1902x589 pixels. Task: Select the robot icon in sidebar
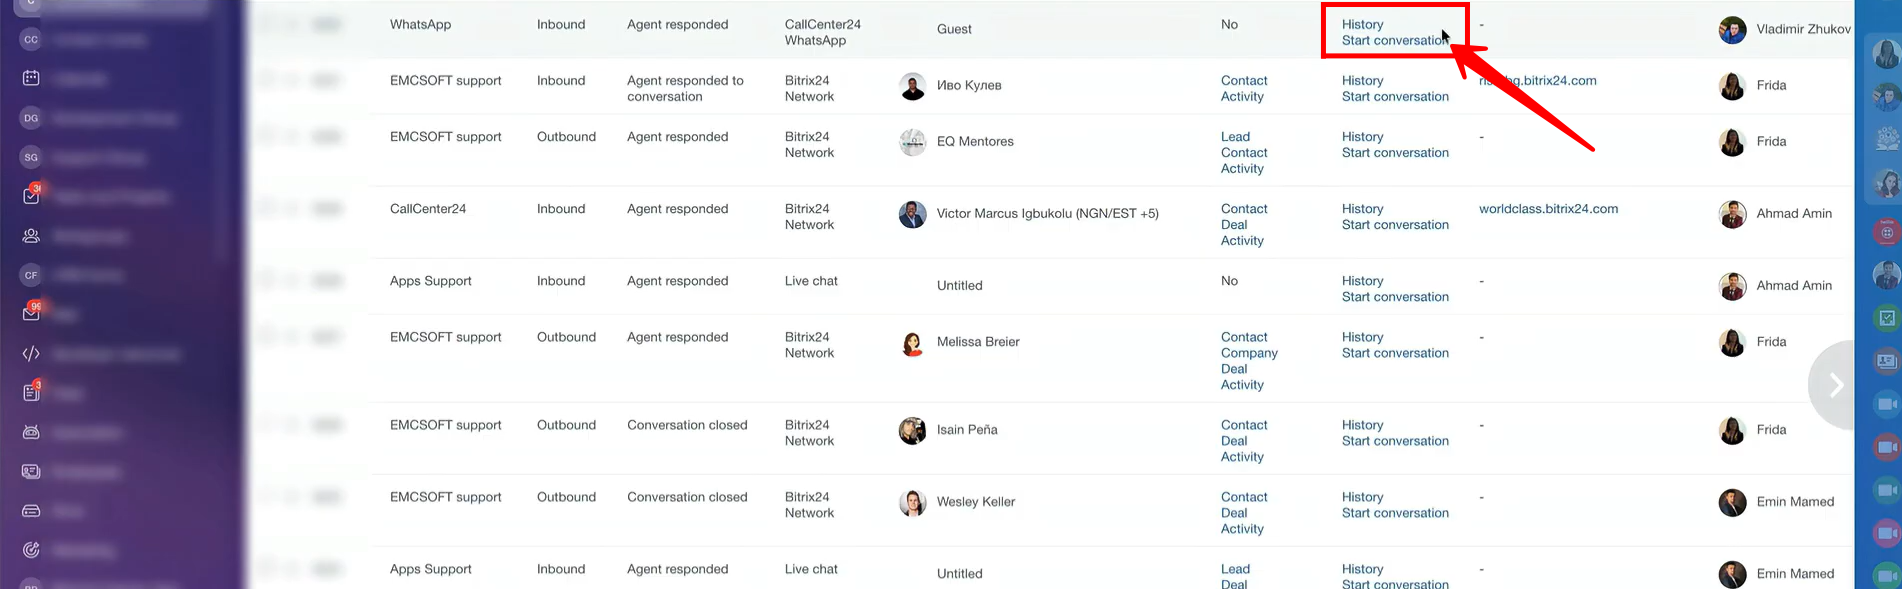31,432
